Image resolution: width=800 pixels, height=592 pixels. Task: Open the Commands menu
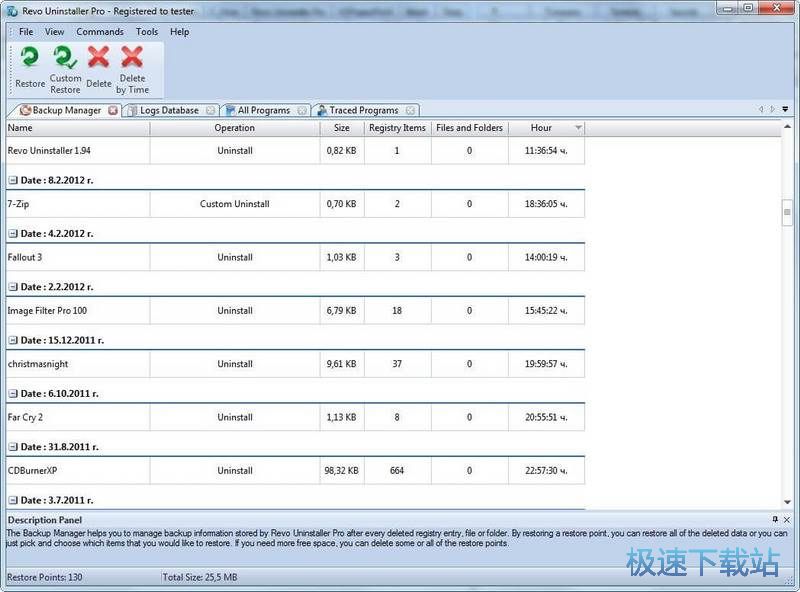[x=100, y=32]
